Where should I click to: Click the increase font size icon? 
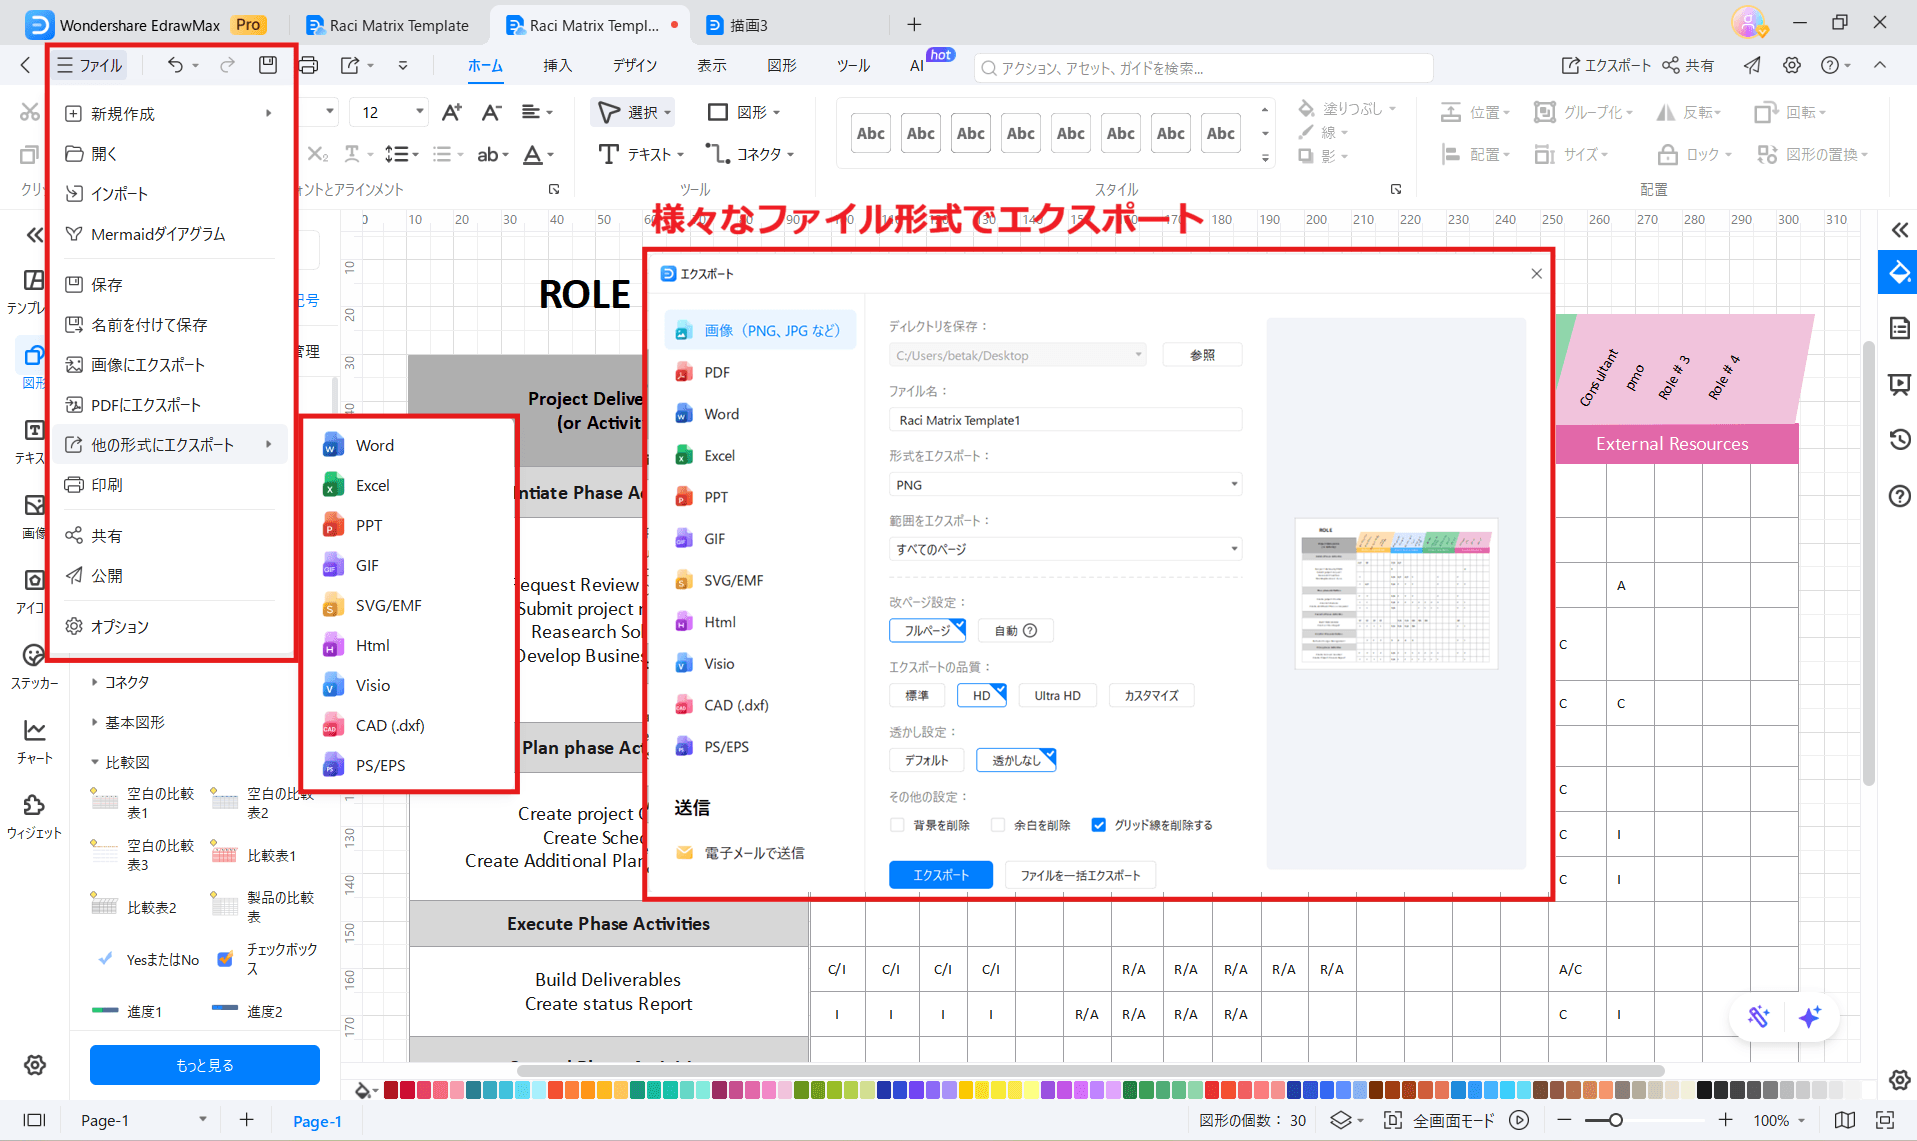452,112
